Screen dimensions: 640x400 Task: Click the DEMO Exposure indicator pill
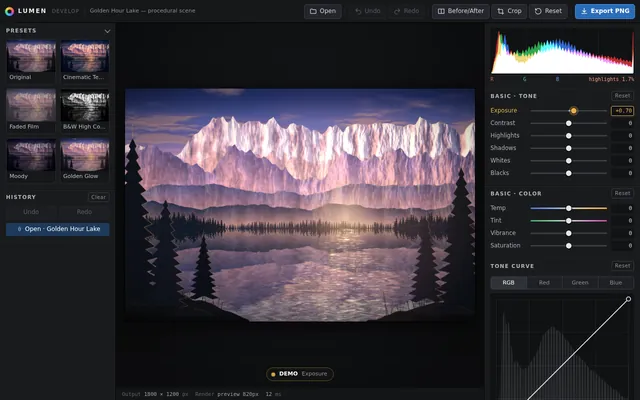[300, 374]
